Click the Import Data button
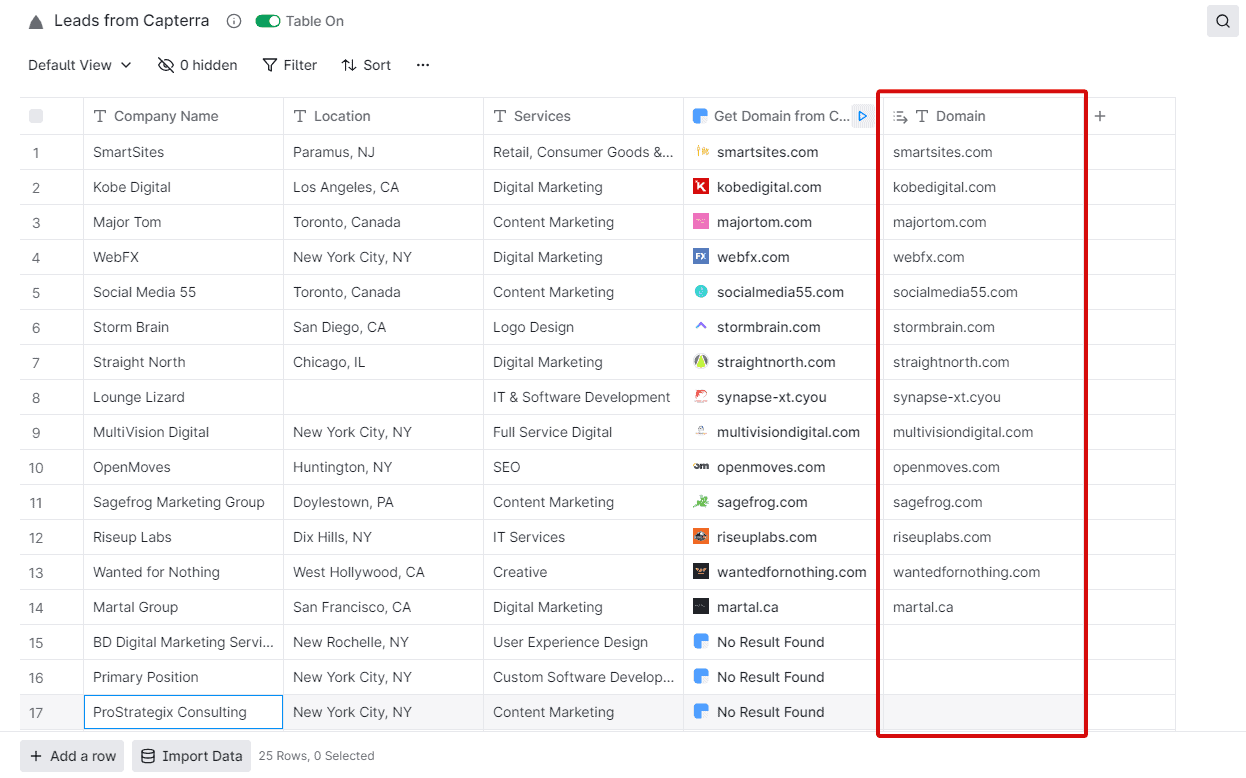 191,756
